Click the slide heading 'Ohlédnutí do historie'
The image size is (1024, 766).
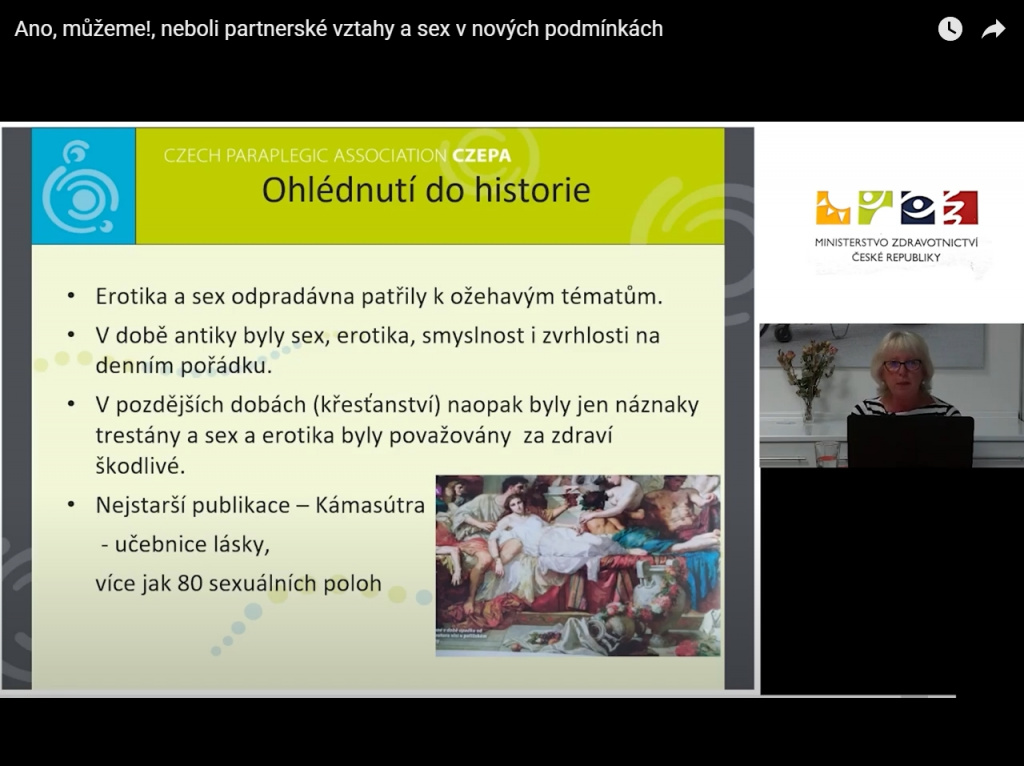426,190
